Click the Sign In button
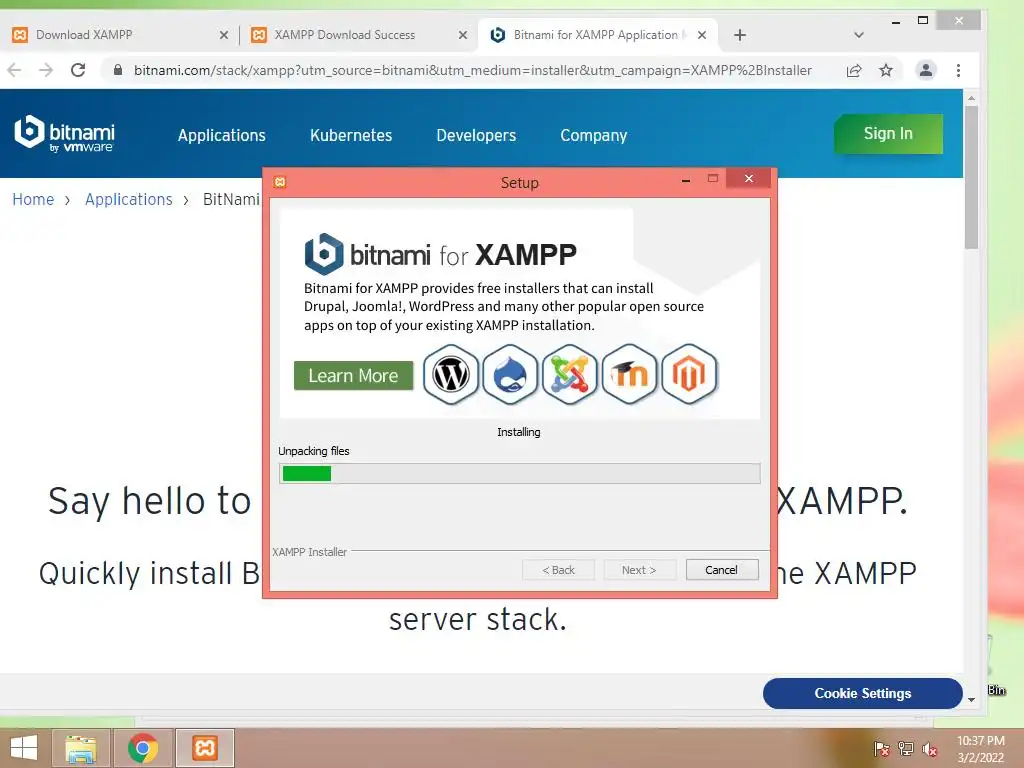 (888, 134)
